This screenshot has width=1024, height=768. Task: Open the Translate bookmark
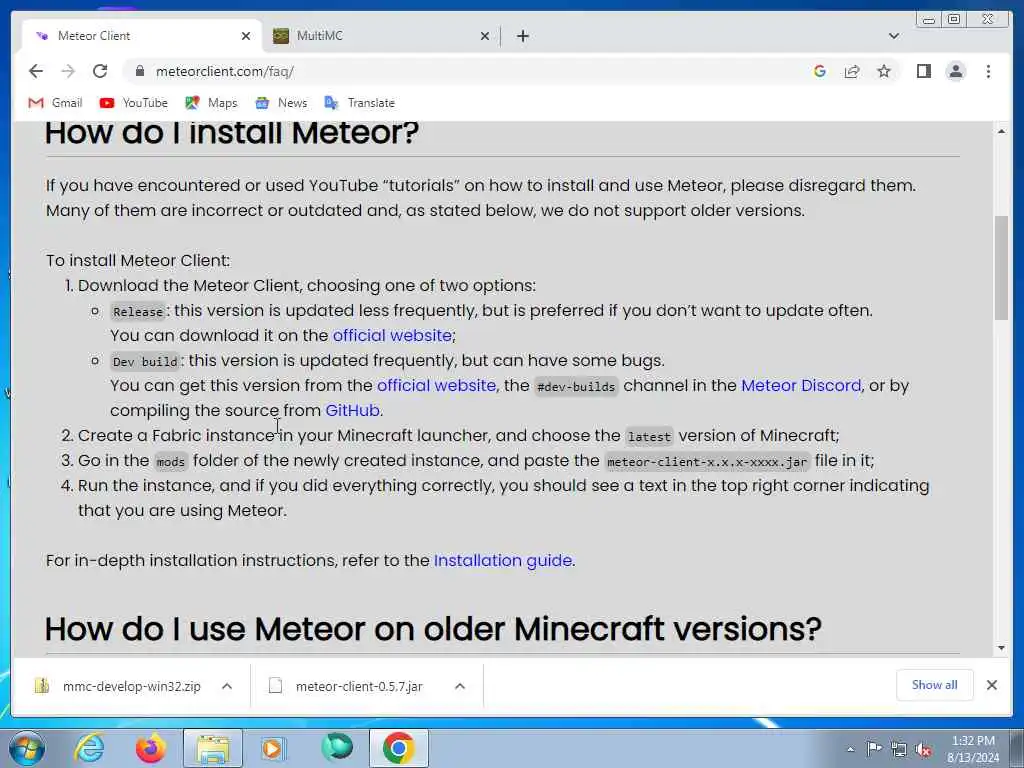[x=360, y=103]
